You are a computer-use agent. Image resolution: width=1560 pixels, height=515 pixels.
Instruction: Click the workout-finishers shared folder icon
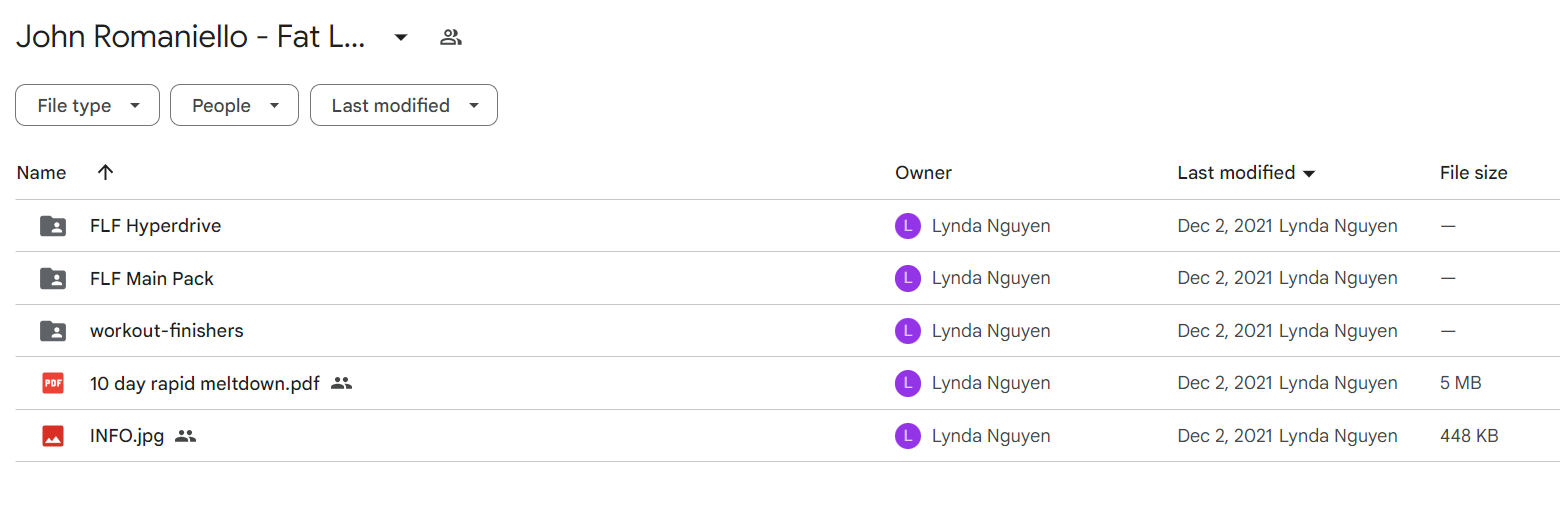coord(53,330)
